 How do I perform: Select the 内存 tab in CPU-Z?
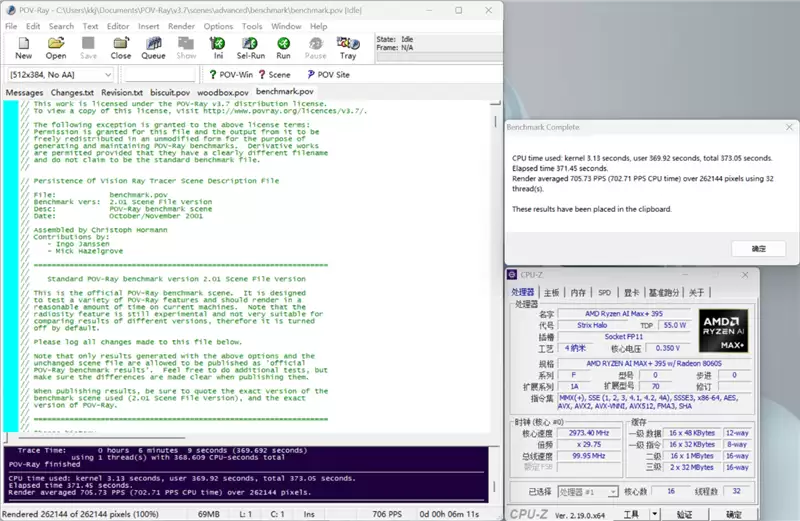[578, 292]
